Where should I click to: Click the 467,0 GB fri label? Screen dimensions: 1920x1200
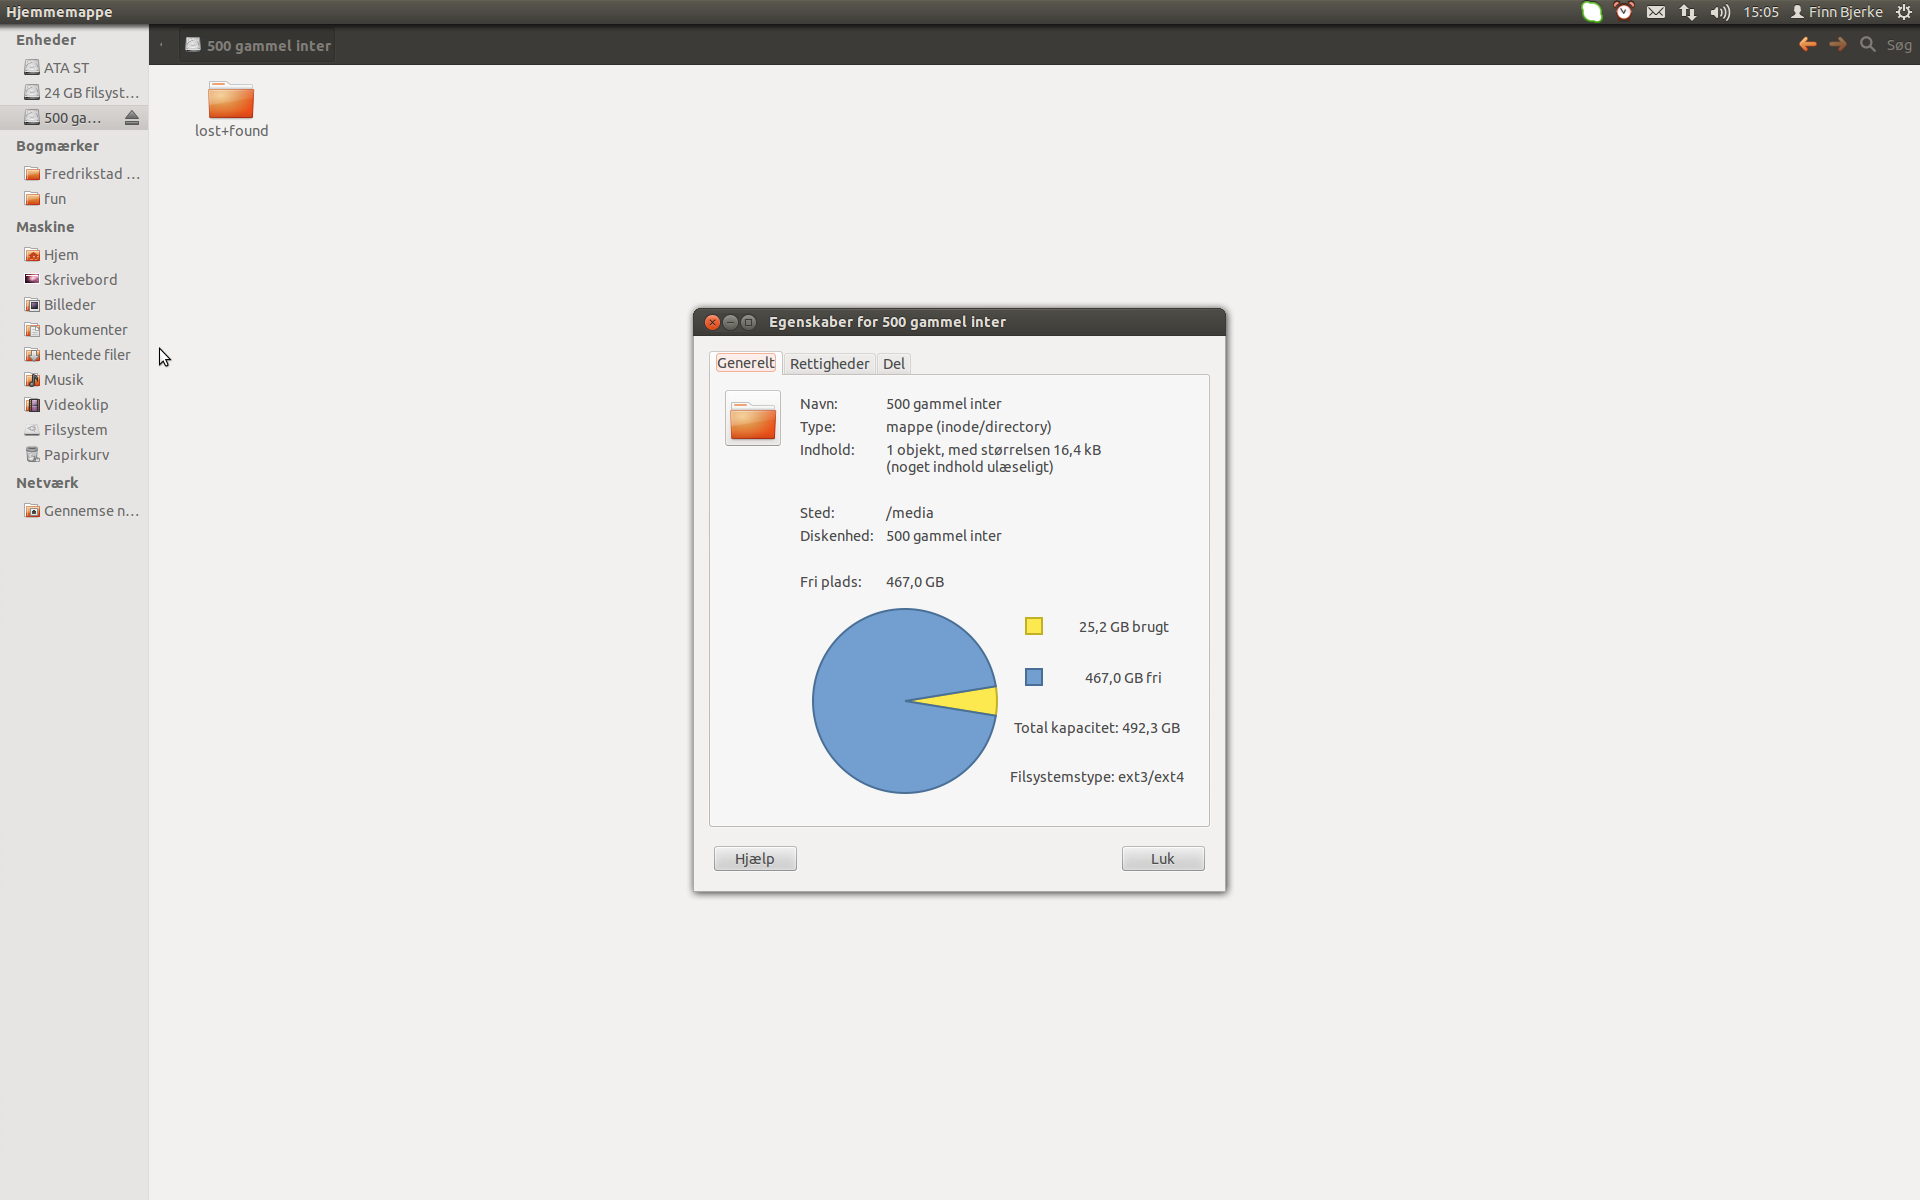tap(1123, 678)
